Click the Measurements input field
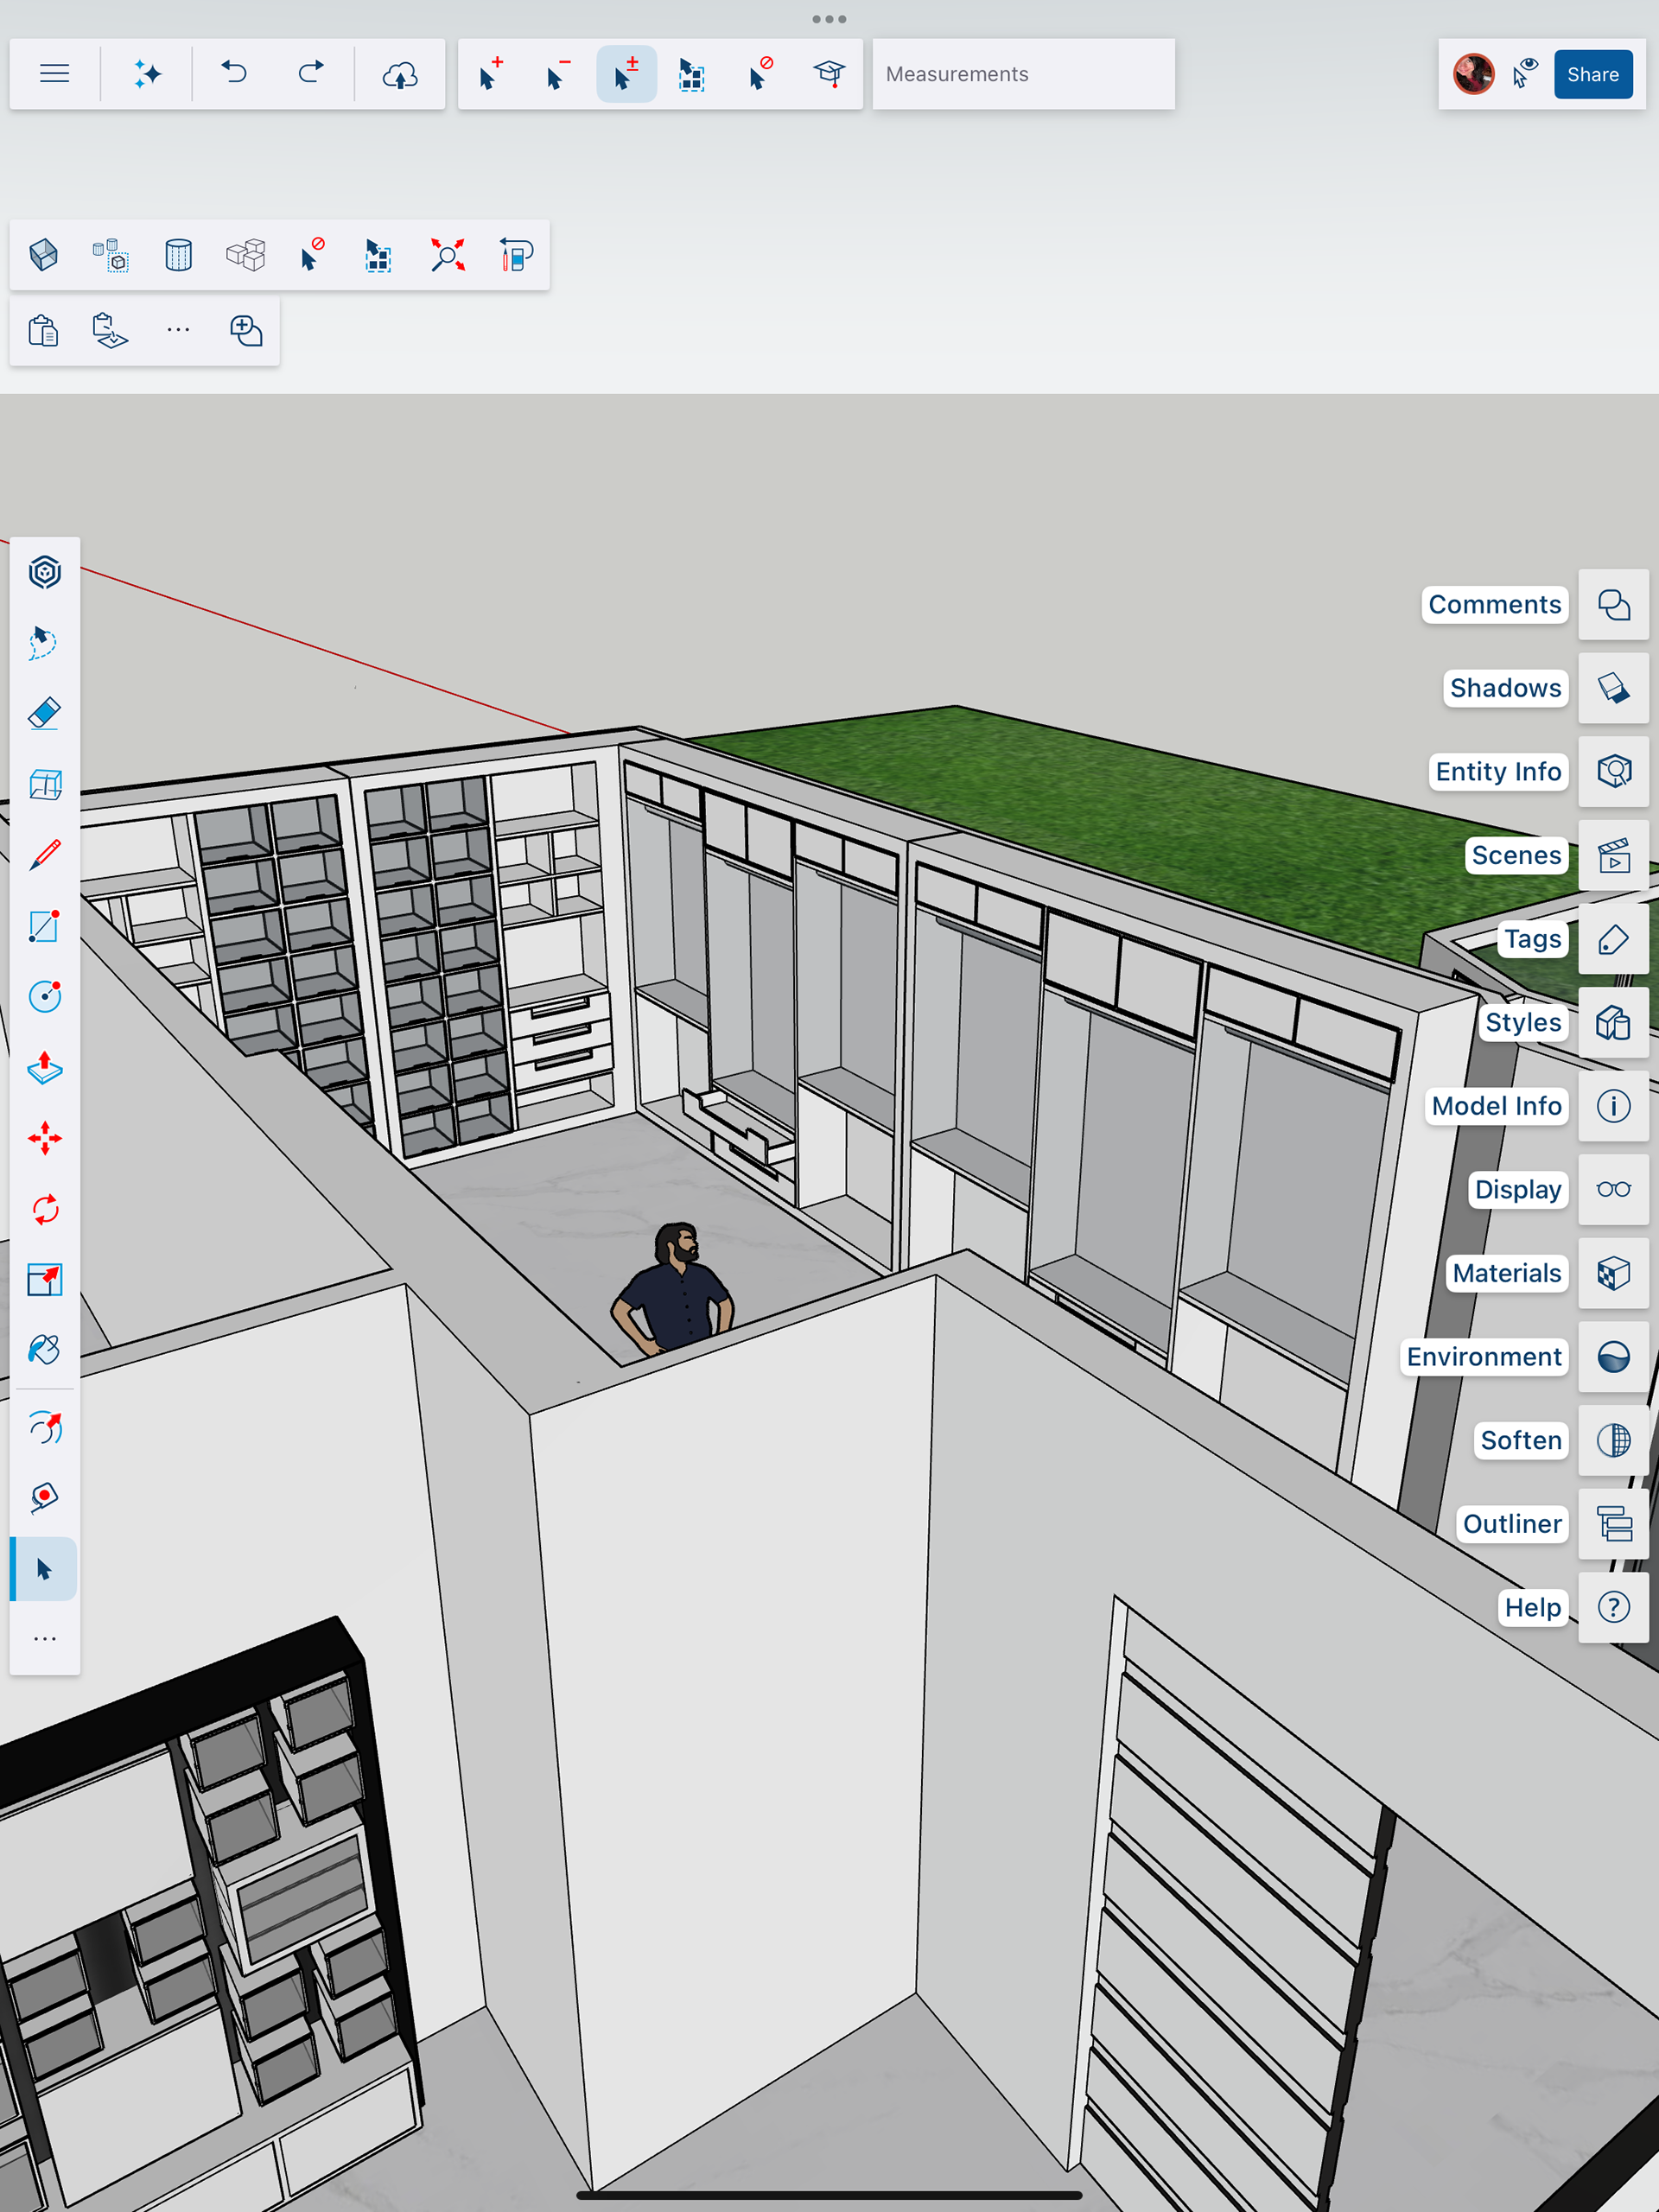Screen dimensions: 1659x2212 pos(1022,74)
